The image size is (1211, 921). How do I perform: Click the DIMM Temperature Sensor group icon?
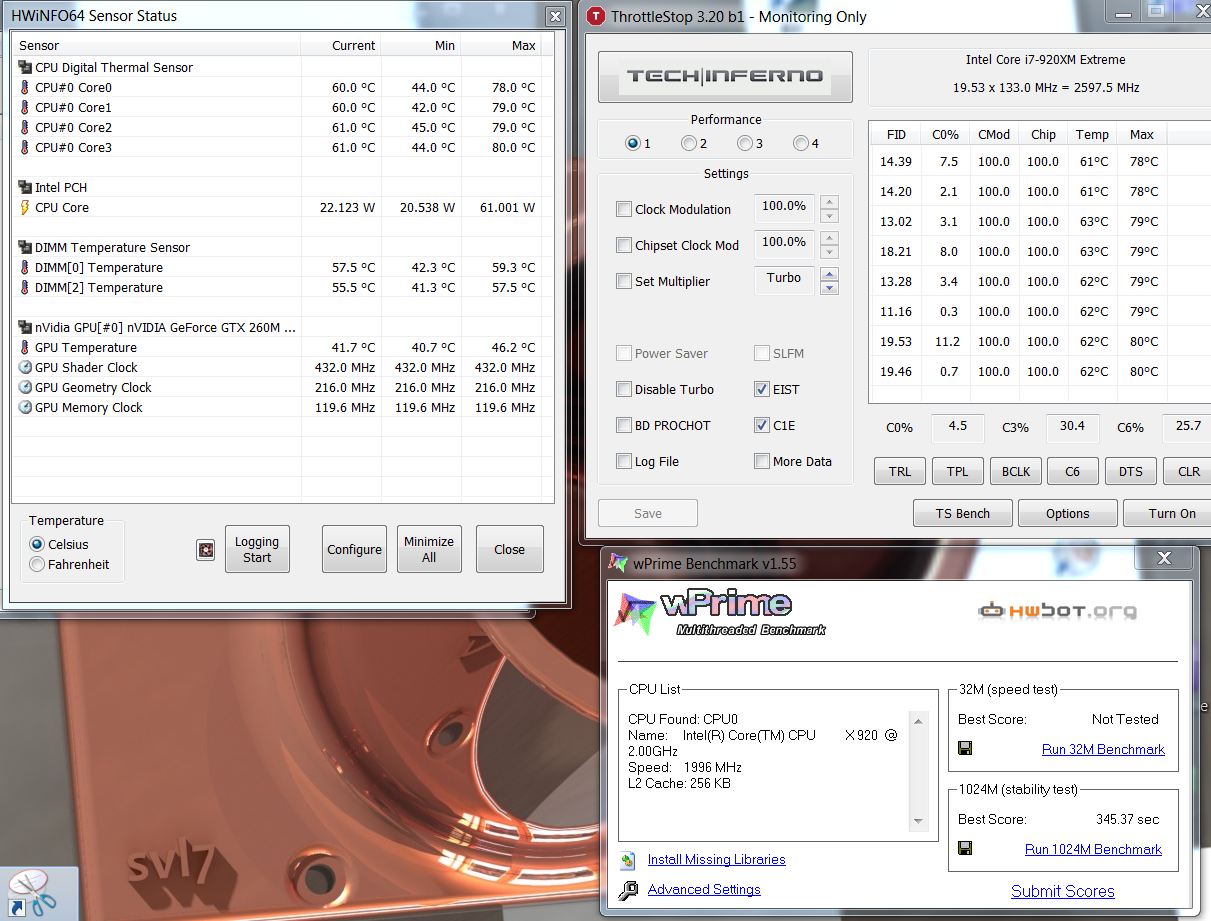25,247
